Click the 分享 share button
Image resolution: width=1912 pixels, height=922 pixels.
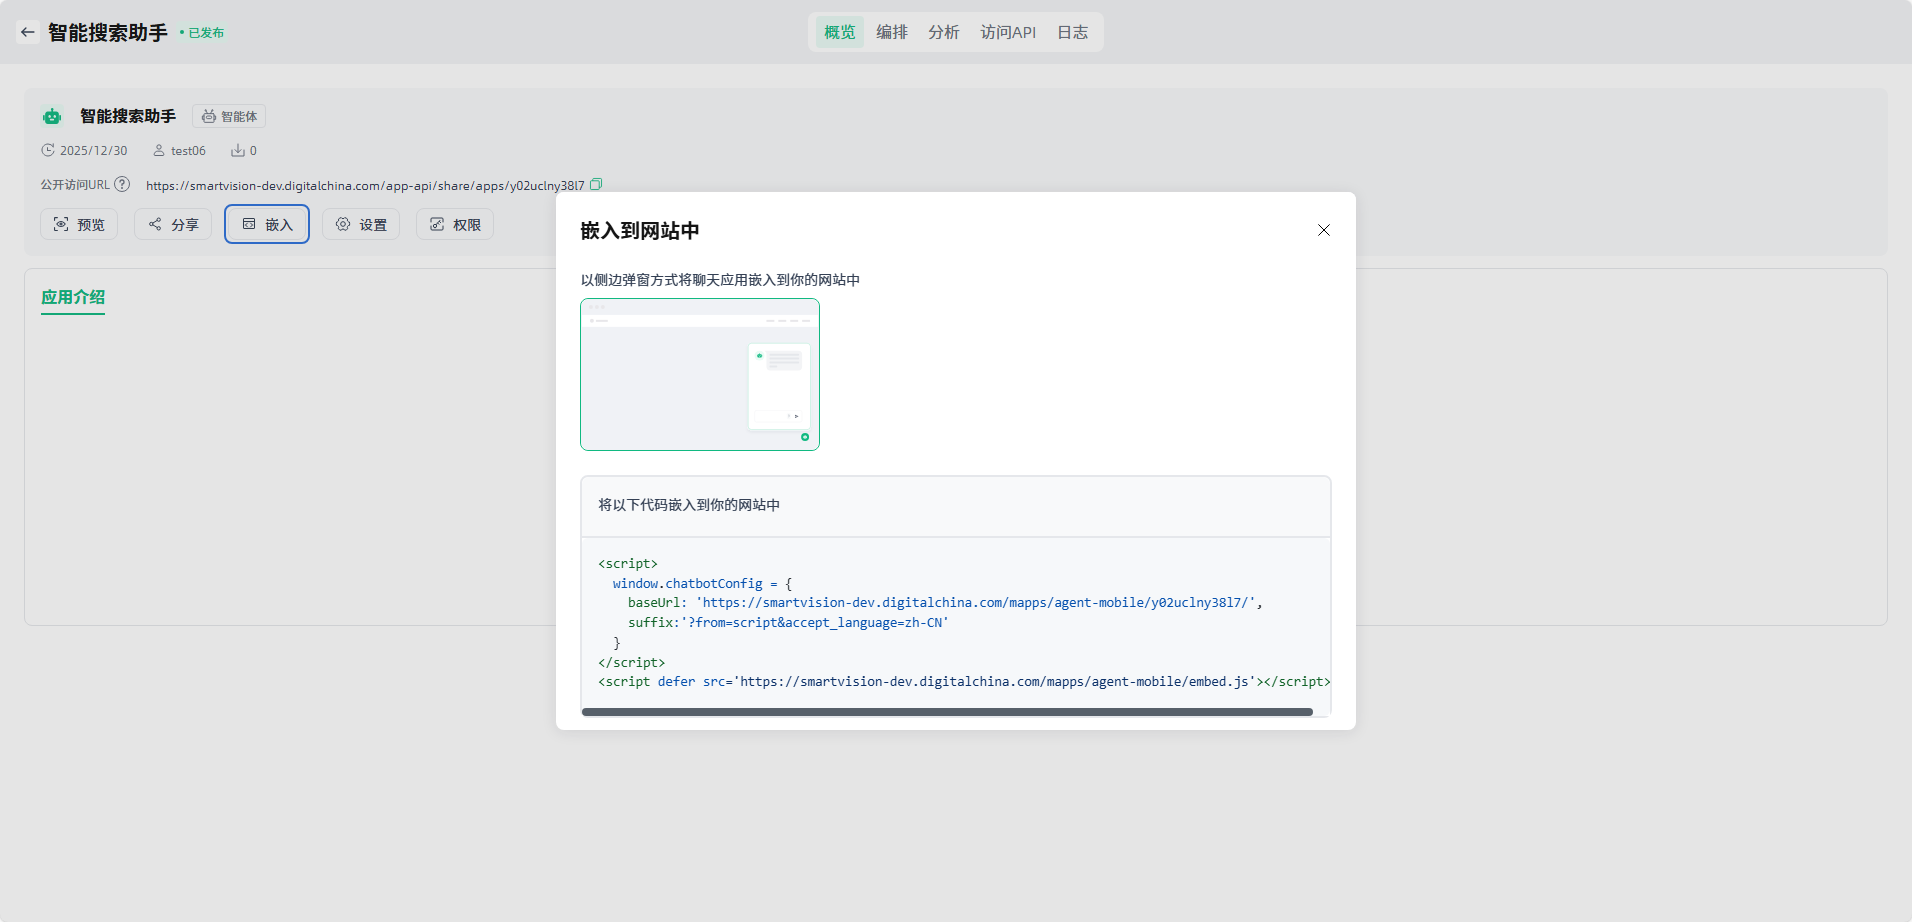(173, 224)
